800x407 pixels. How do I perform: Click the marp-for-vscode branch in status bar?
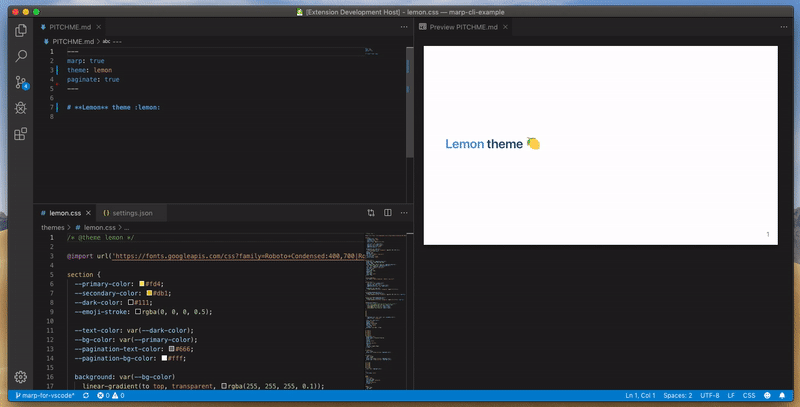click(x=45, y=397)
